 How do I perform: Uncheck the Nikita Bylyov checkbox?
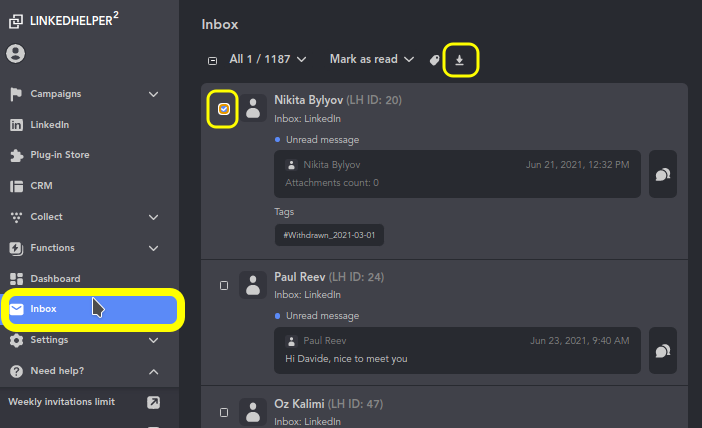click(224, 109)
